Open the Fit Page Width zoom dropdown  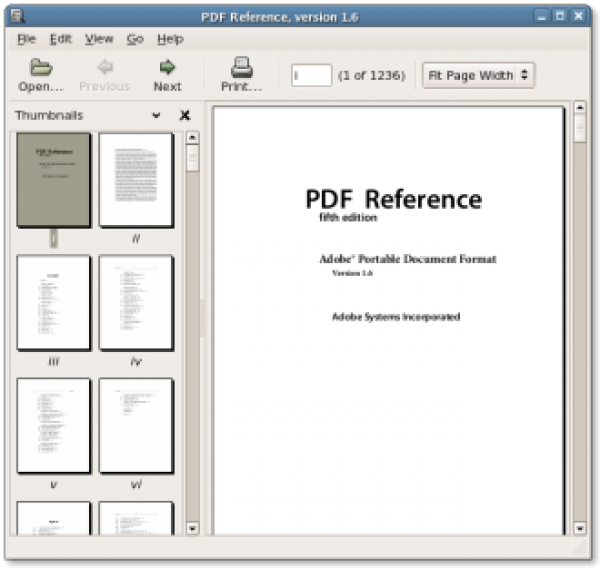[478, 75]
